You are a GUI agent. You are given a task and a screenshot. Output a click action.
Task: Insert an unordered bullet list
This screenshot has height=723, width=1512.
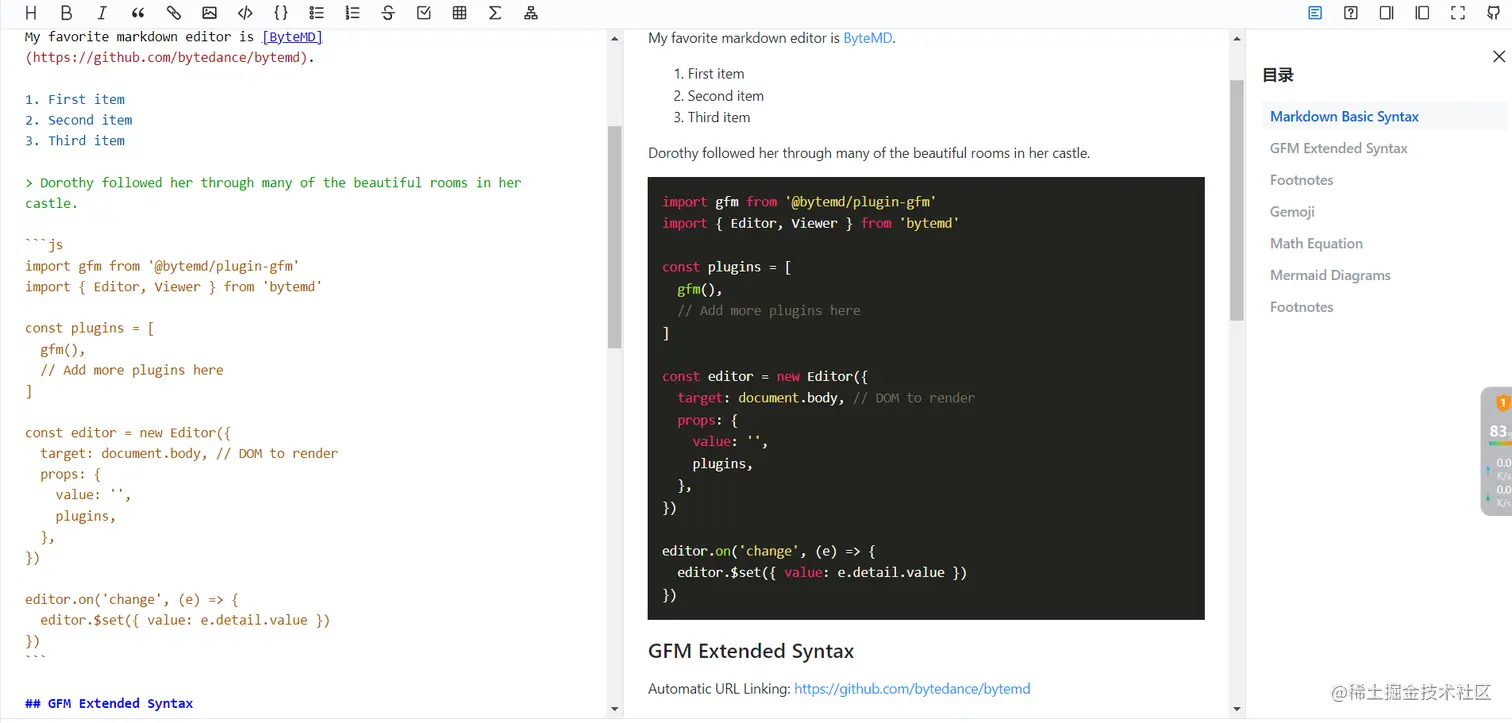tap(316, 13)
